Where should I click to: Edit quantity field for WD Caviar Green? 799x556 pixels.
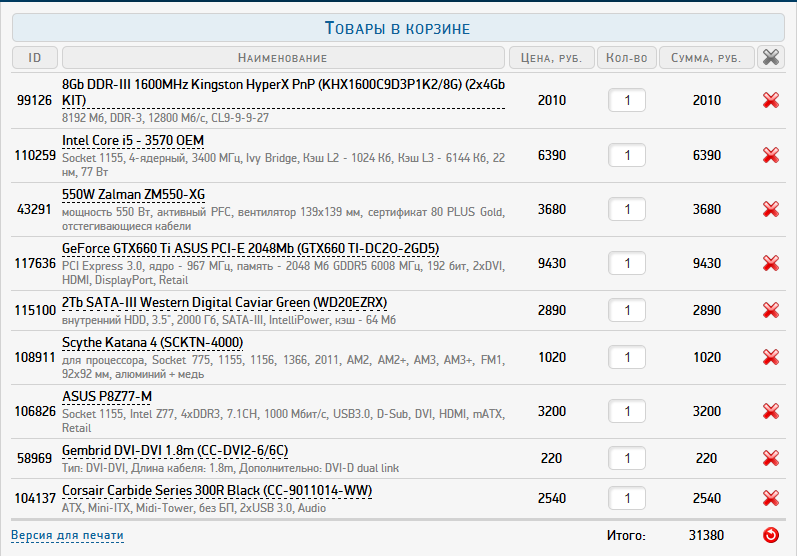pyautogui.click(x=626, y=310)
